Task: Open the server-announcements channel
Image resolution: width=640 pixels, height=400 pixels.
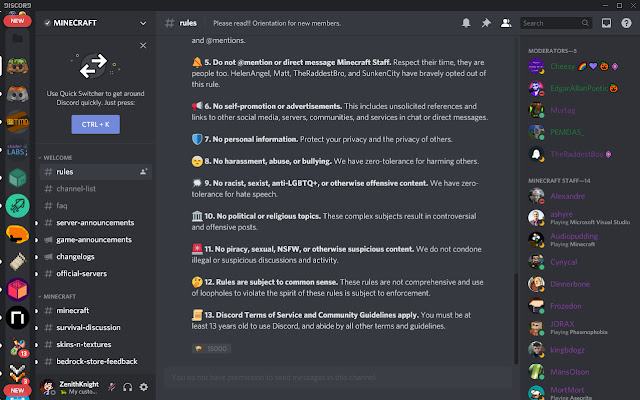Action: [96, 221]
